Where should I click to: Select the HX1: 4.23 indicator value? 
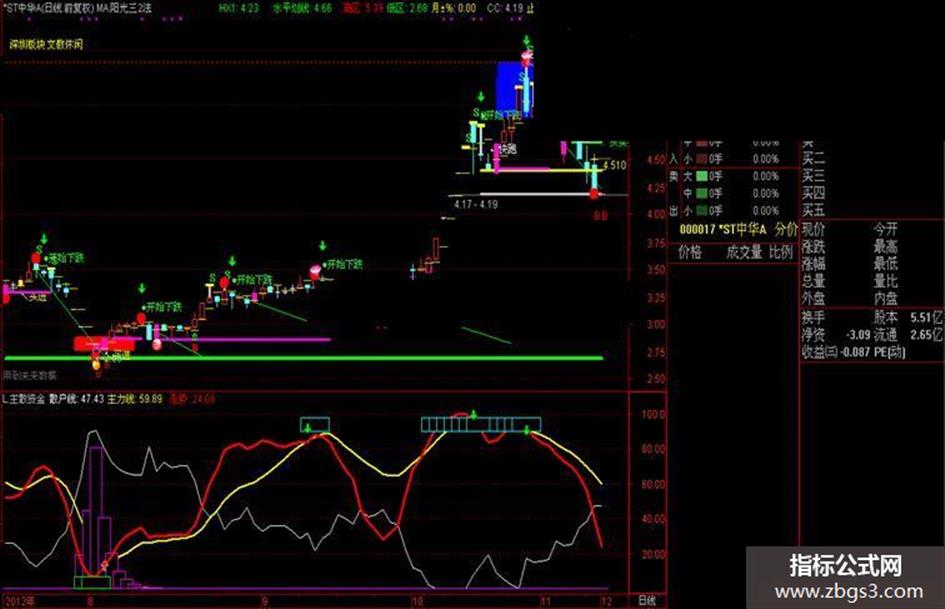point(239,8)
